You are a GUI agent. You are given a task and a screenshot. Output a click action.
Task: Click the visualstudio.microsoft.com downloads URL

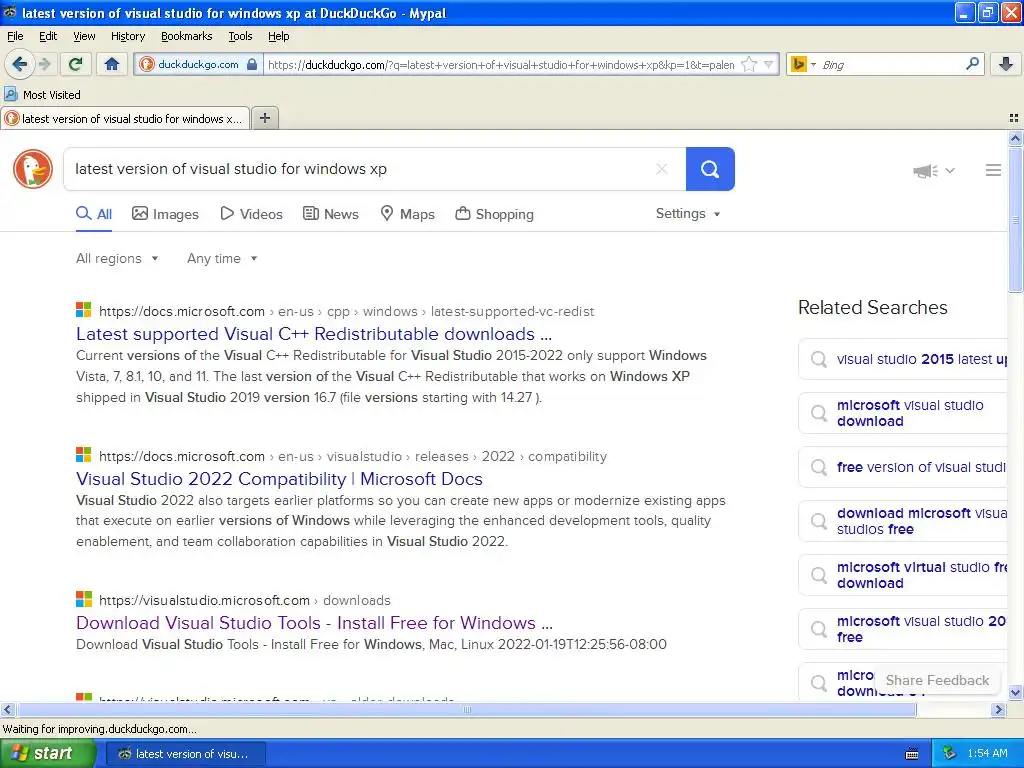245,600
